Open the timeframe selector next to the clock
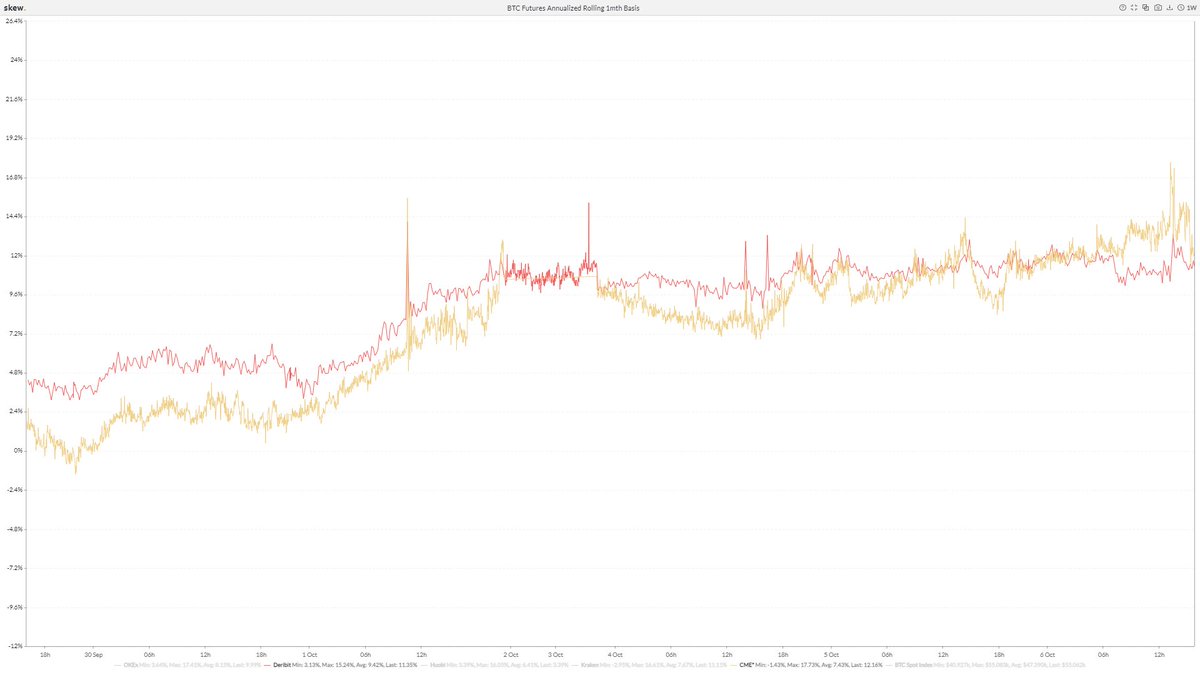 click(x=1192, y=7)
